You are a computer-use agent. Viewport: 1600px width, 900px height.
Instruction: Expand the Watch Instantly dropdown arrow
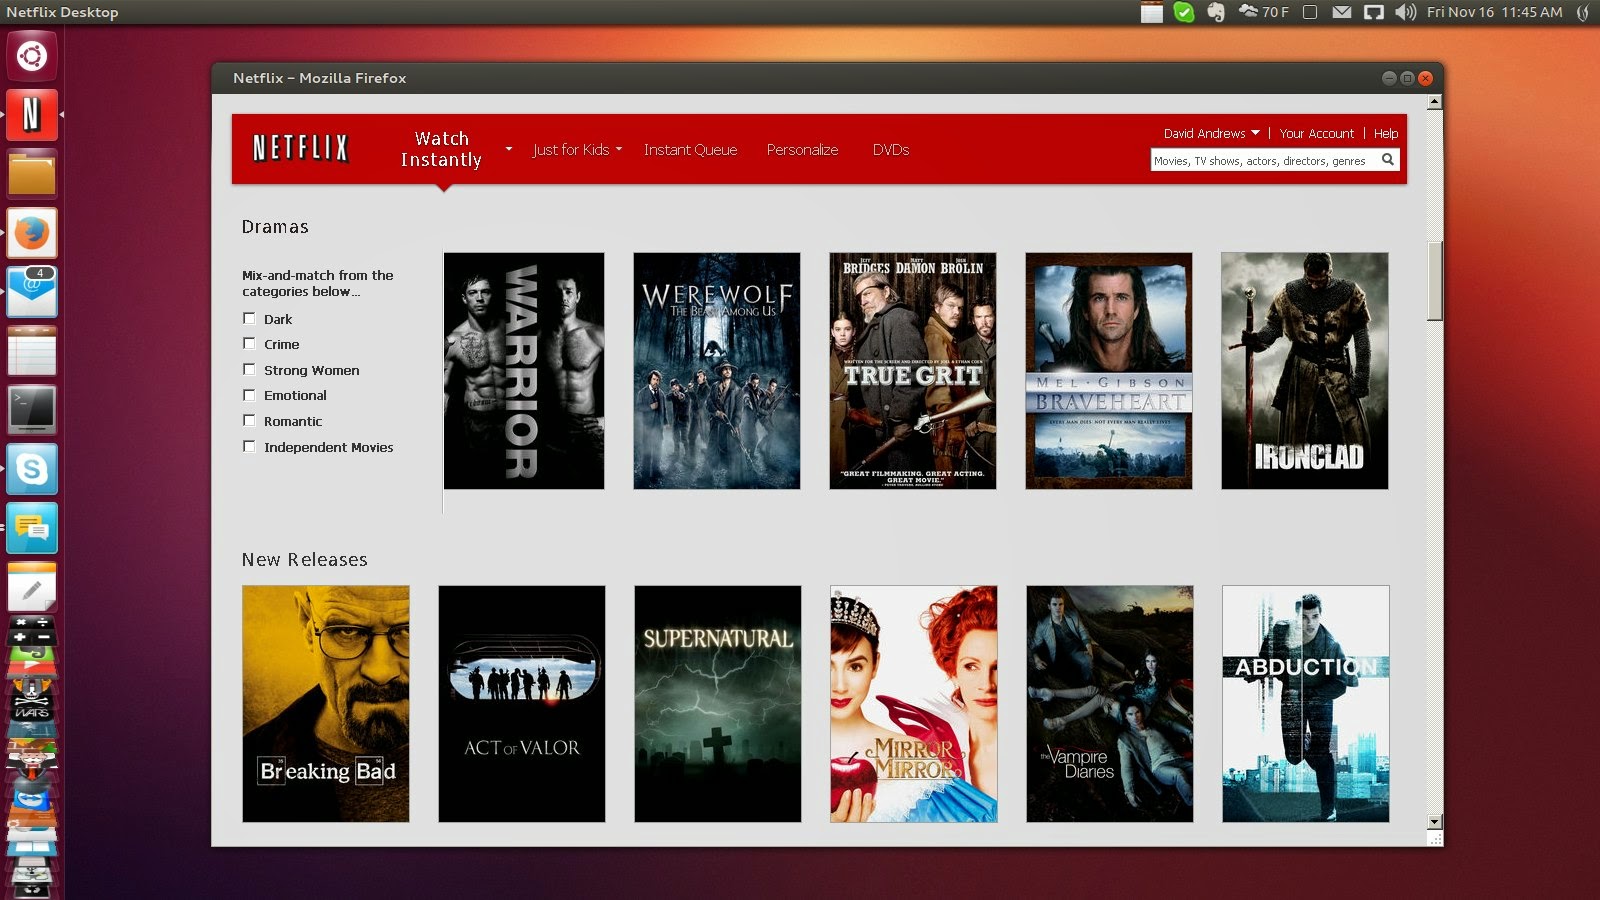(508, 150)
